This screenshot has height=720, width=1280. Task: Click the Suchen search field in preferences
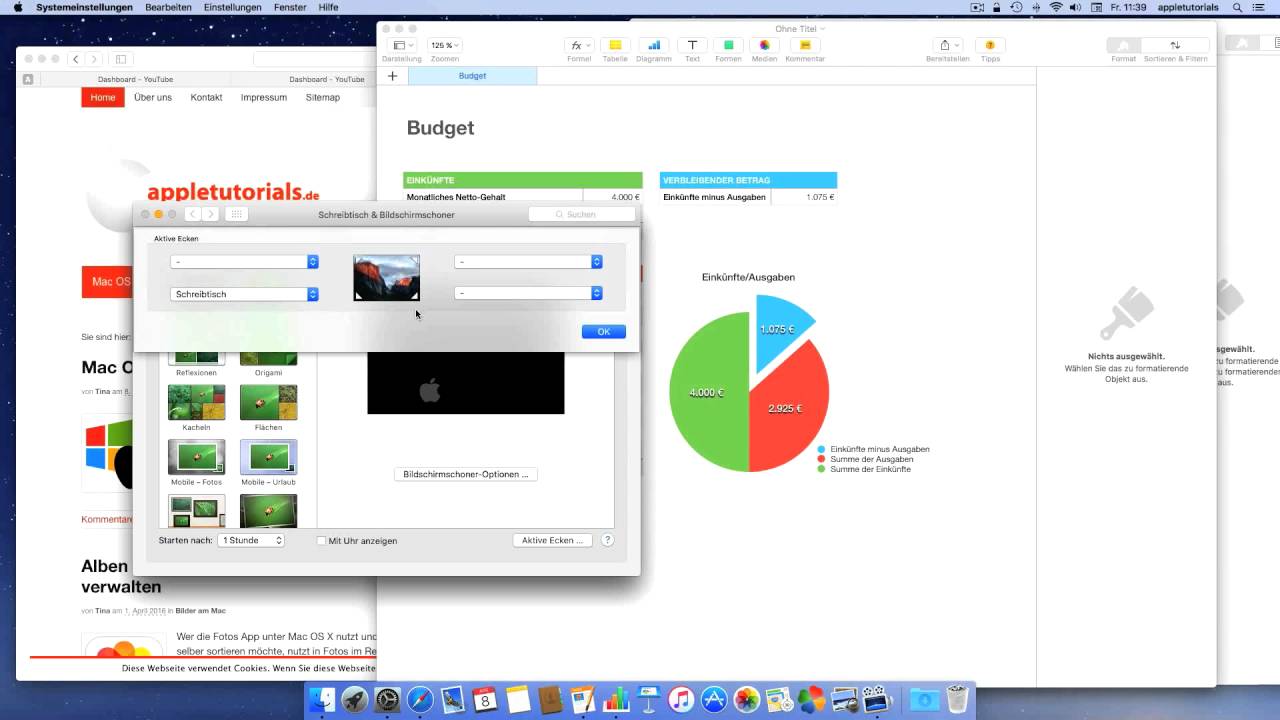click(x=582, y=214)
